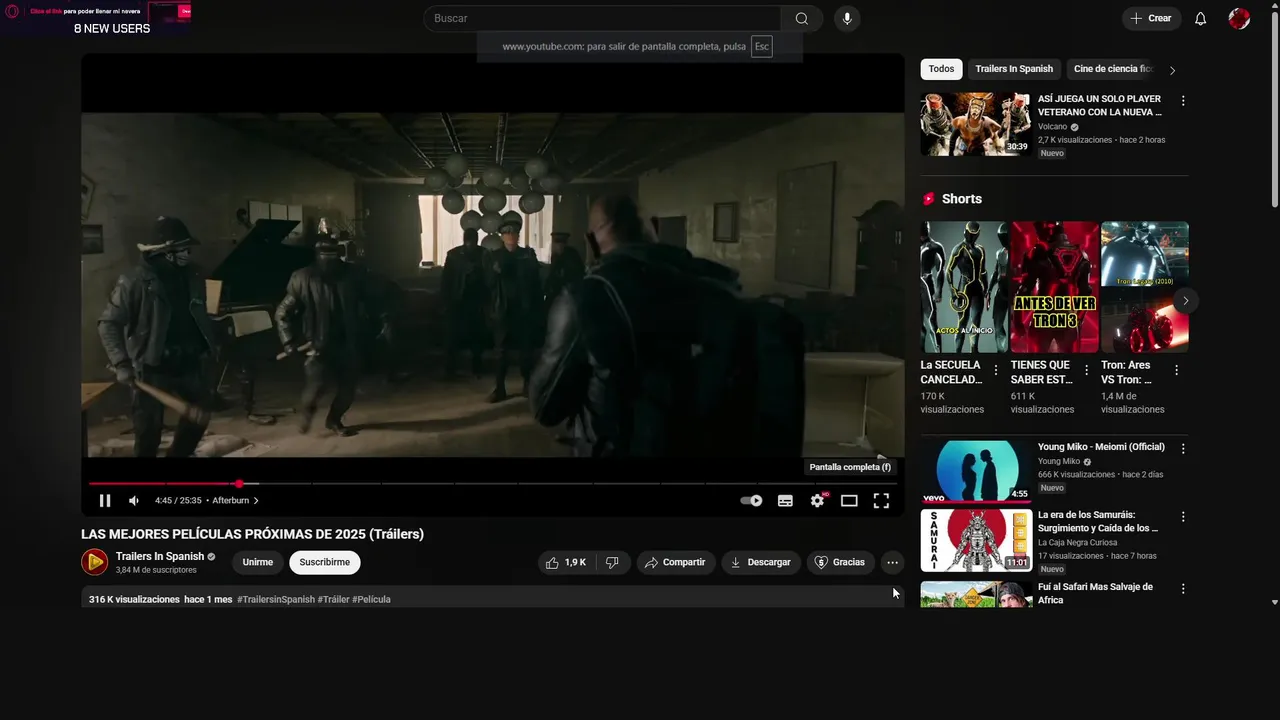Open options for Young Miko Meiomi video
The image size is (1280, 720).
point(1183,449)
